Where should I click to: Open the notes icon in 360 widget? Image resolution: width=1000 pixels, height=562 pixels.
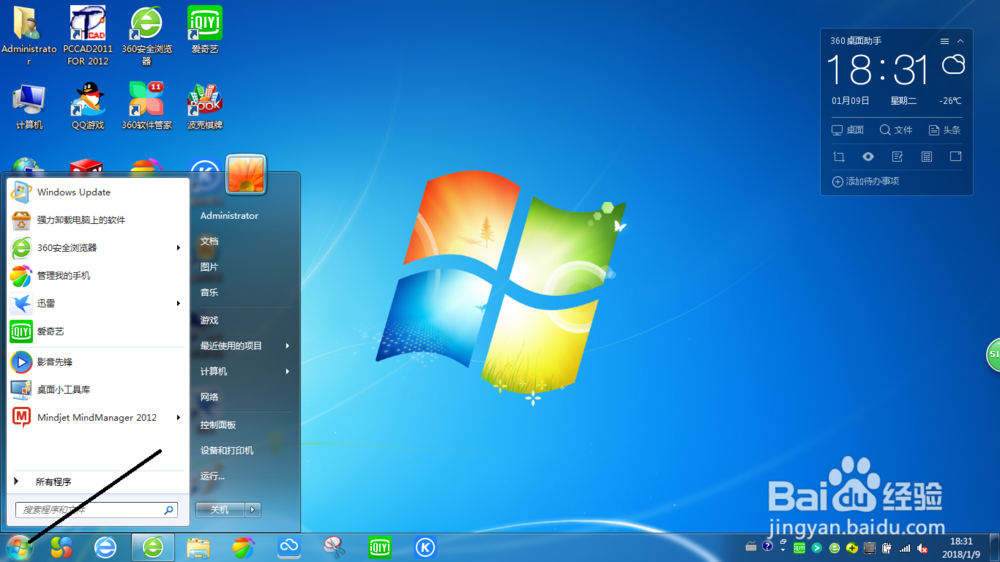pyautogui.click(x=897, y=157)
